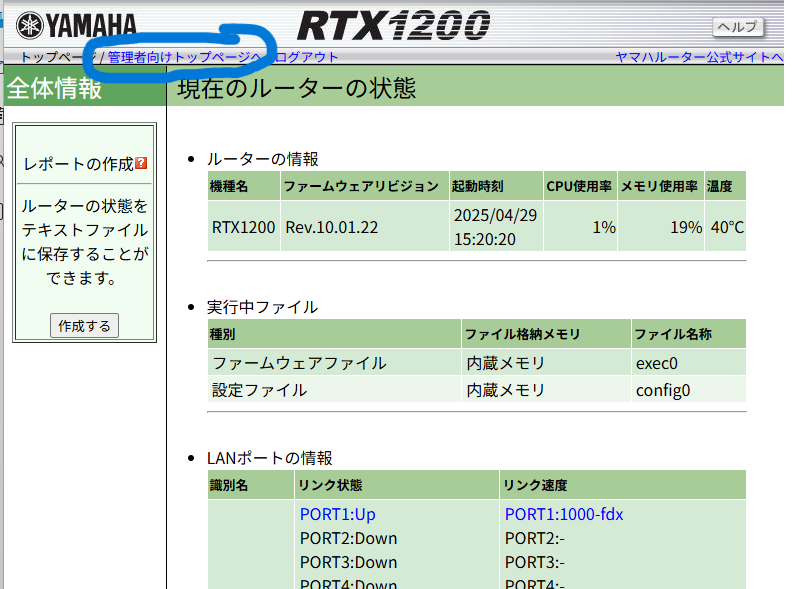Screen dimensions: 811x589
Task: Click the レポートの作成 panel title
Action: click(79, 164)
